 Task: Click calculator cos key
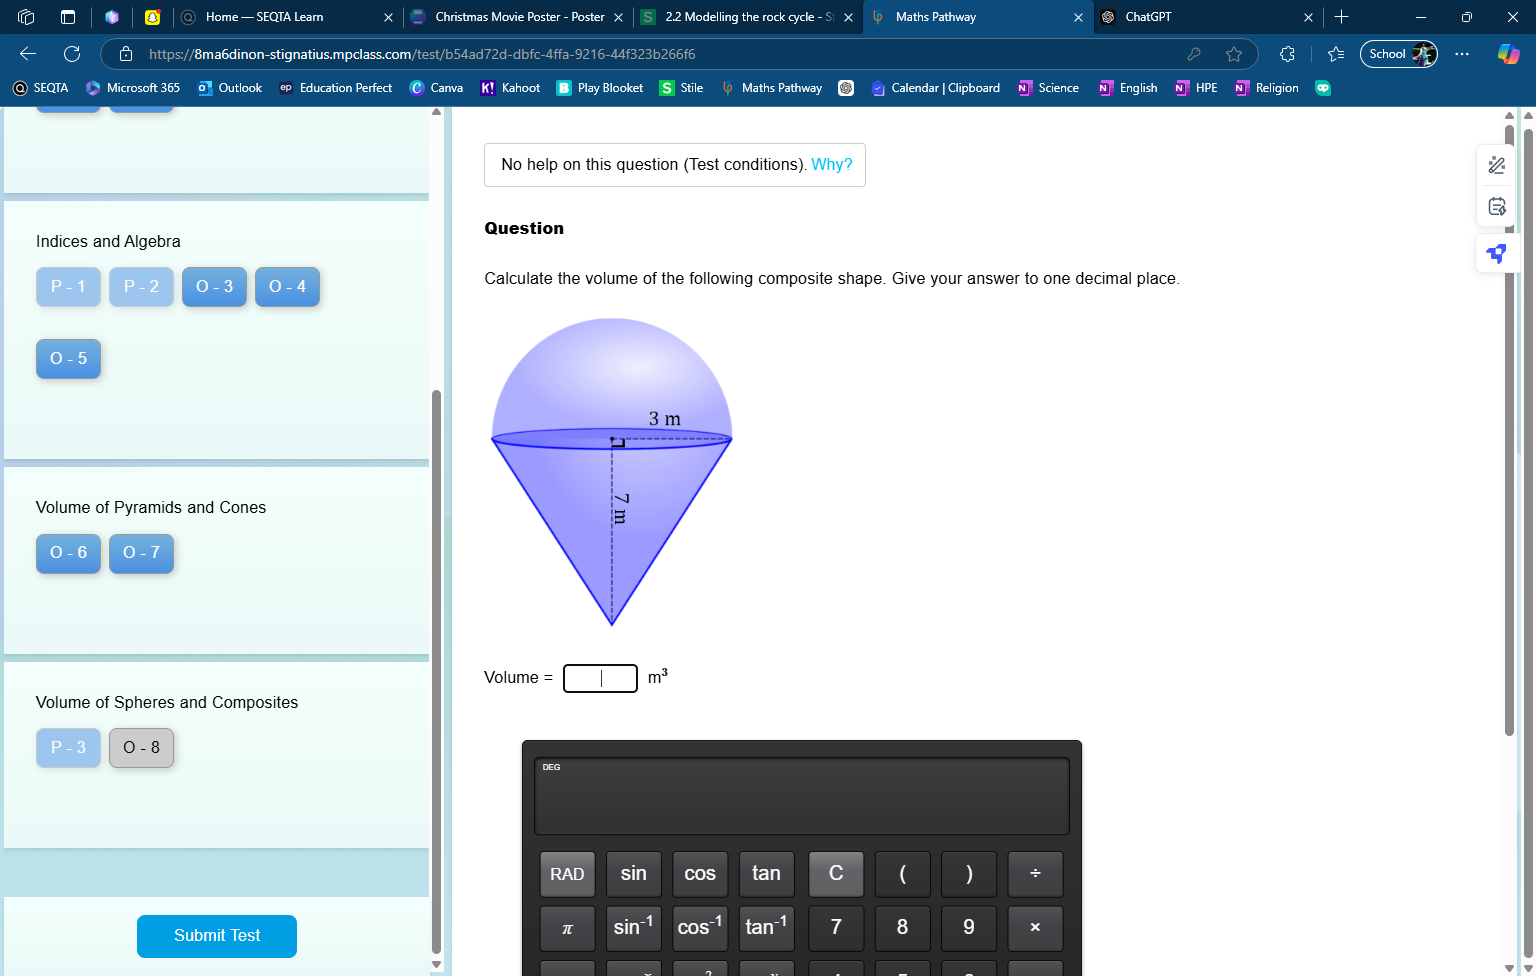point(700,874)
